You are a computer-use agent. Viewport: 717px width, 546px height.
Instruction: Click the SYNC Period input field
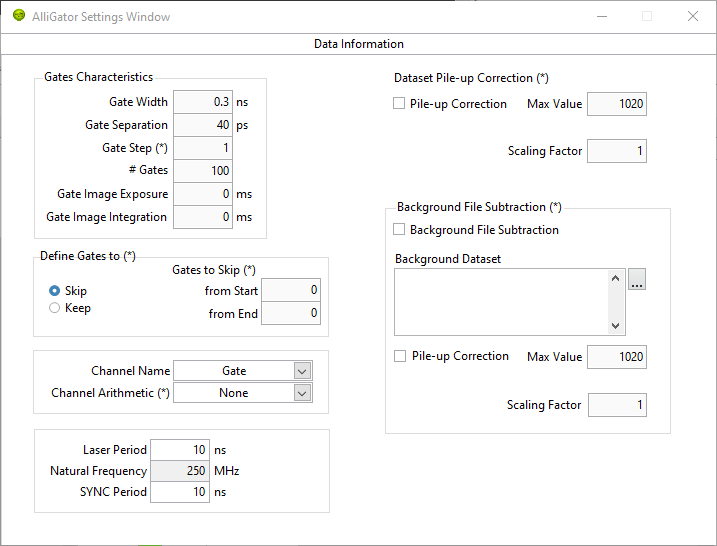coord(180,492)
